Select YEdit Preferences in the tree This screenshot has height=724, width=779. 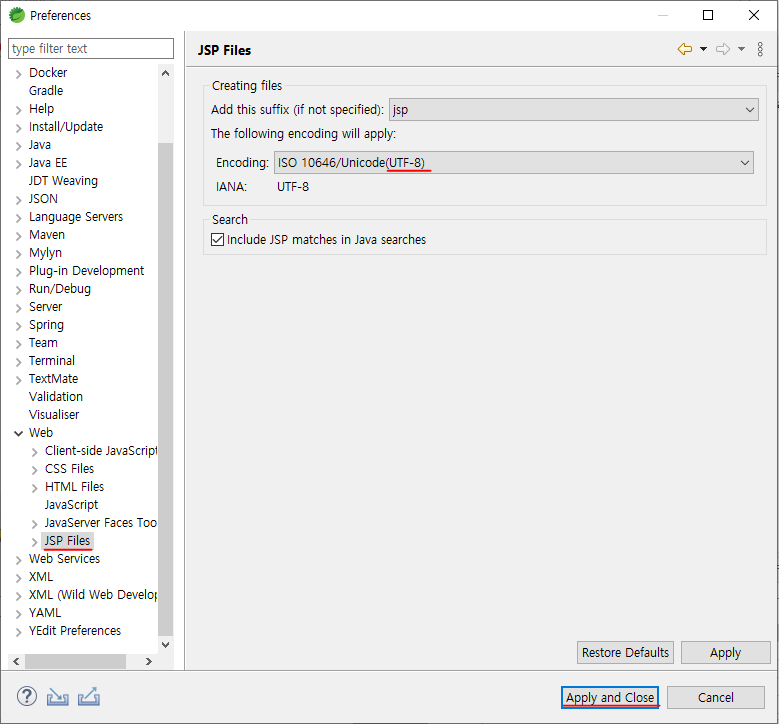(75, 631)
